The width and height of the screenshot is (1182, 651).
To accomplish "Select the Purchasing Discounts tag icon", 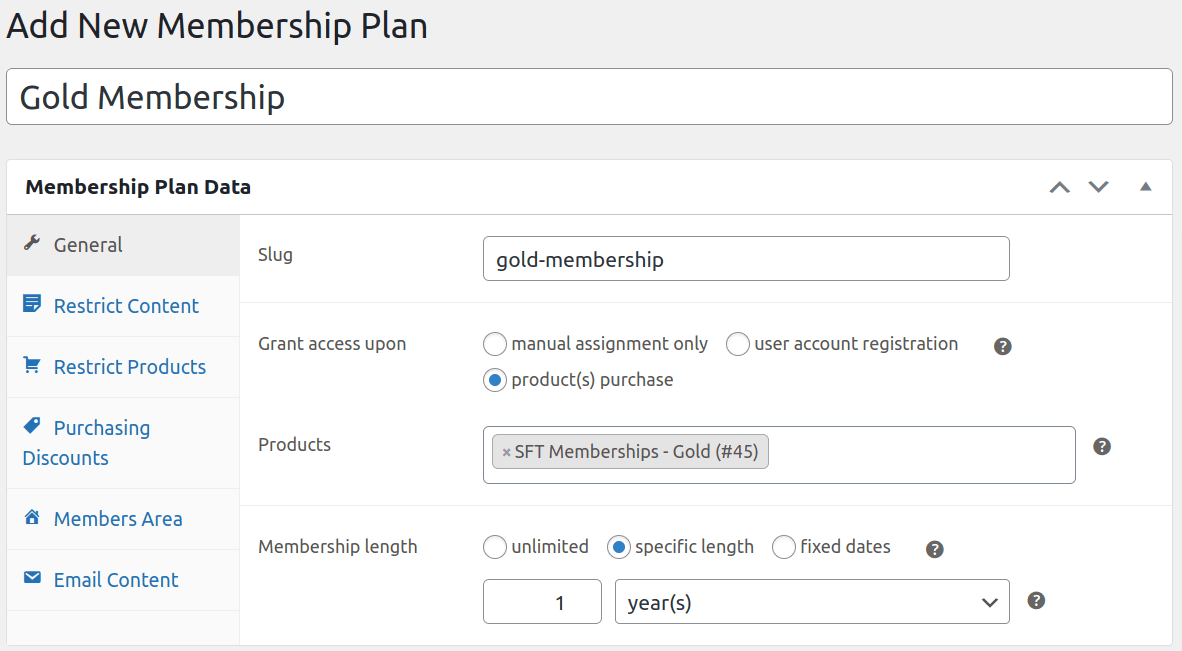I will (x=32, y=427).
